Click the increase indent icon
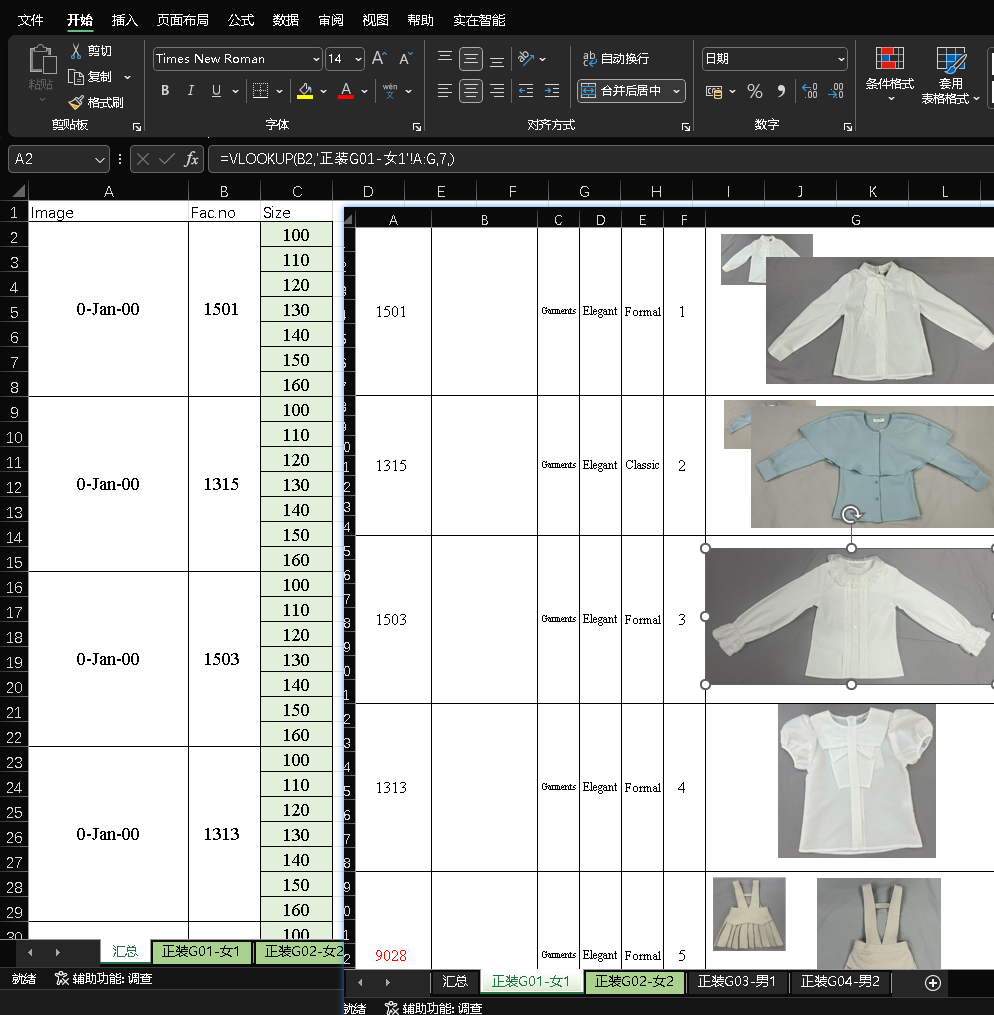The width and height of the screenshot is (994, 1015). (552, 91)
